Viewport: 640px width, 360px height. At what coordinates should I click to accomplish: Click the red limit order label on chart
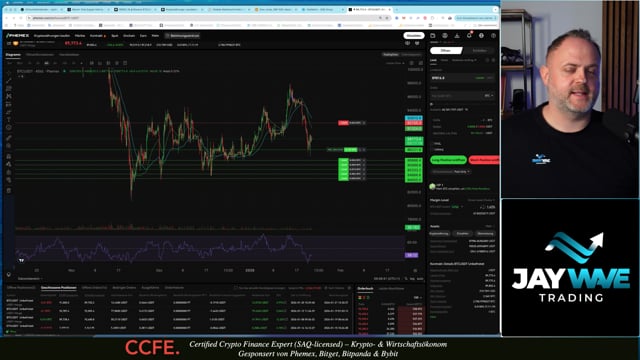pos(344,123)
